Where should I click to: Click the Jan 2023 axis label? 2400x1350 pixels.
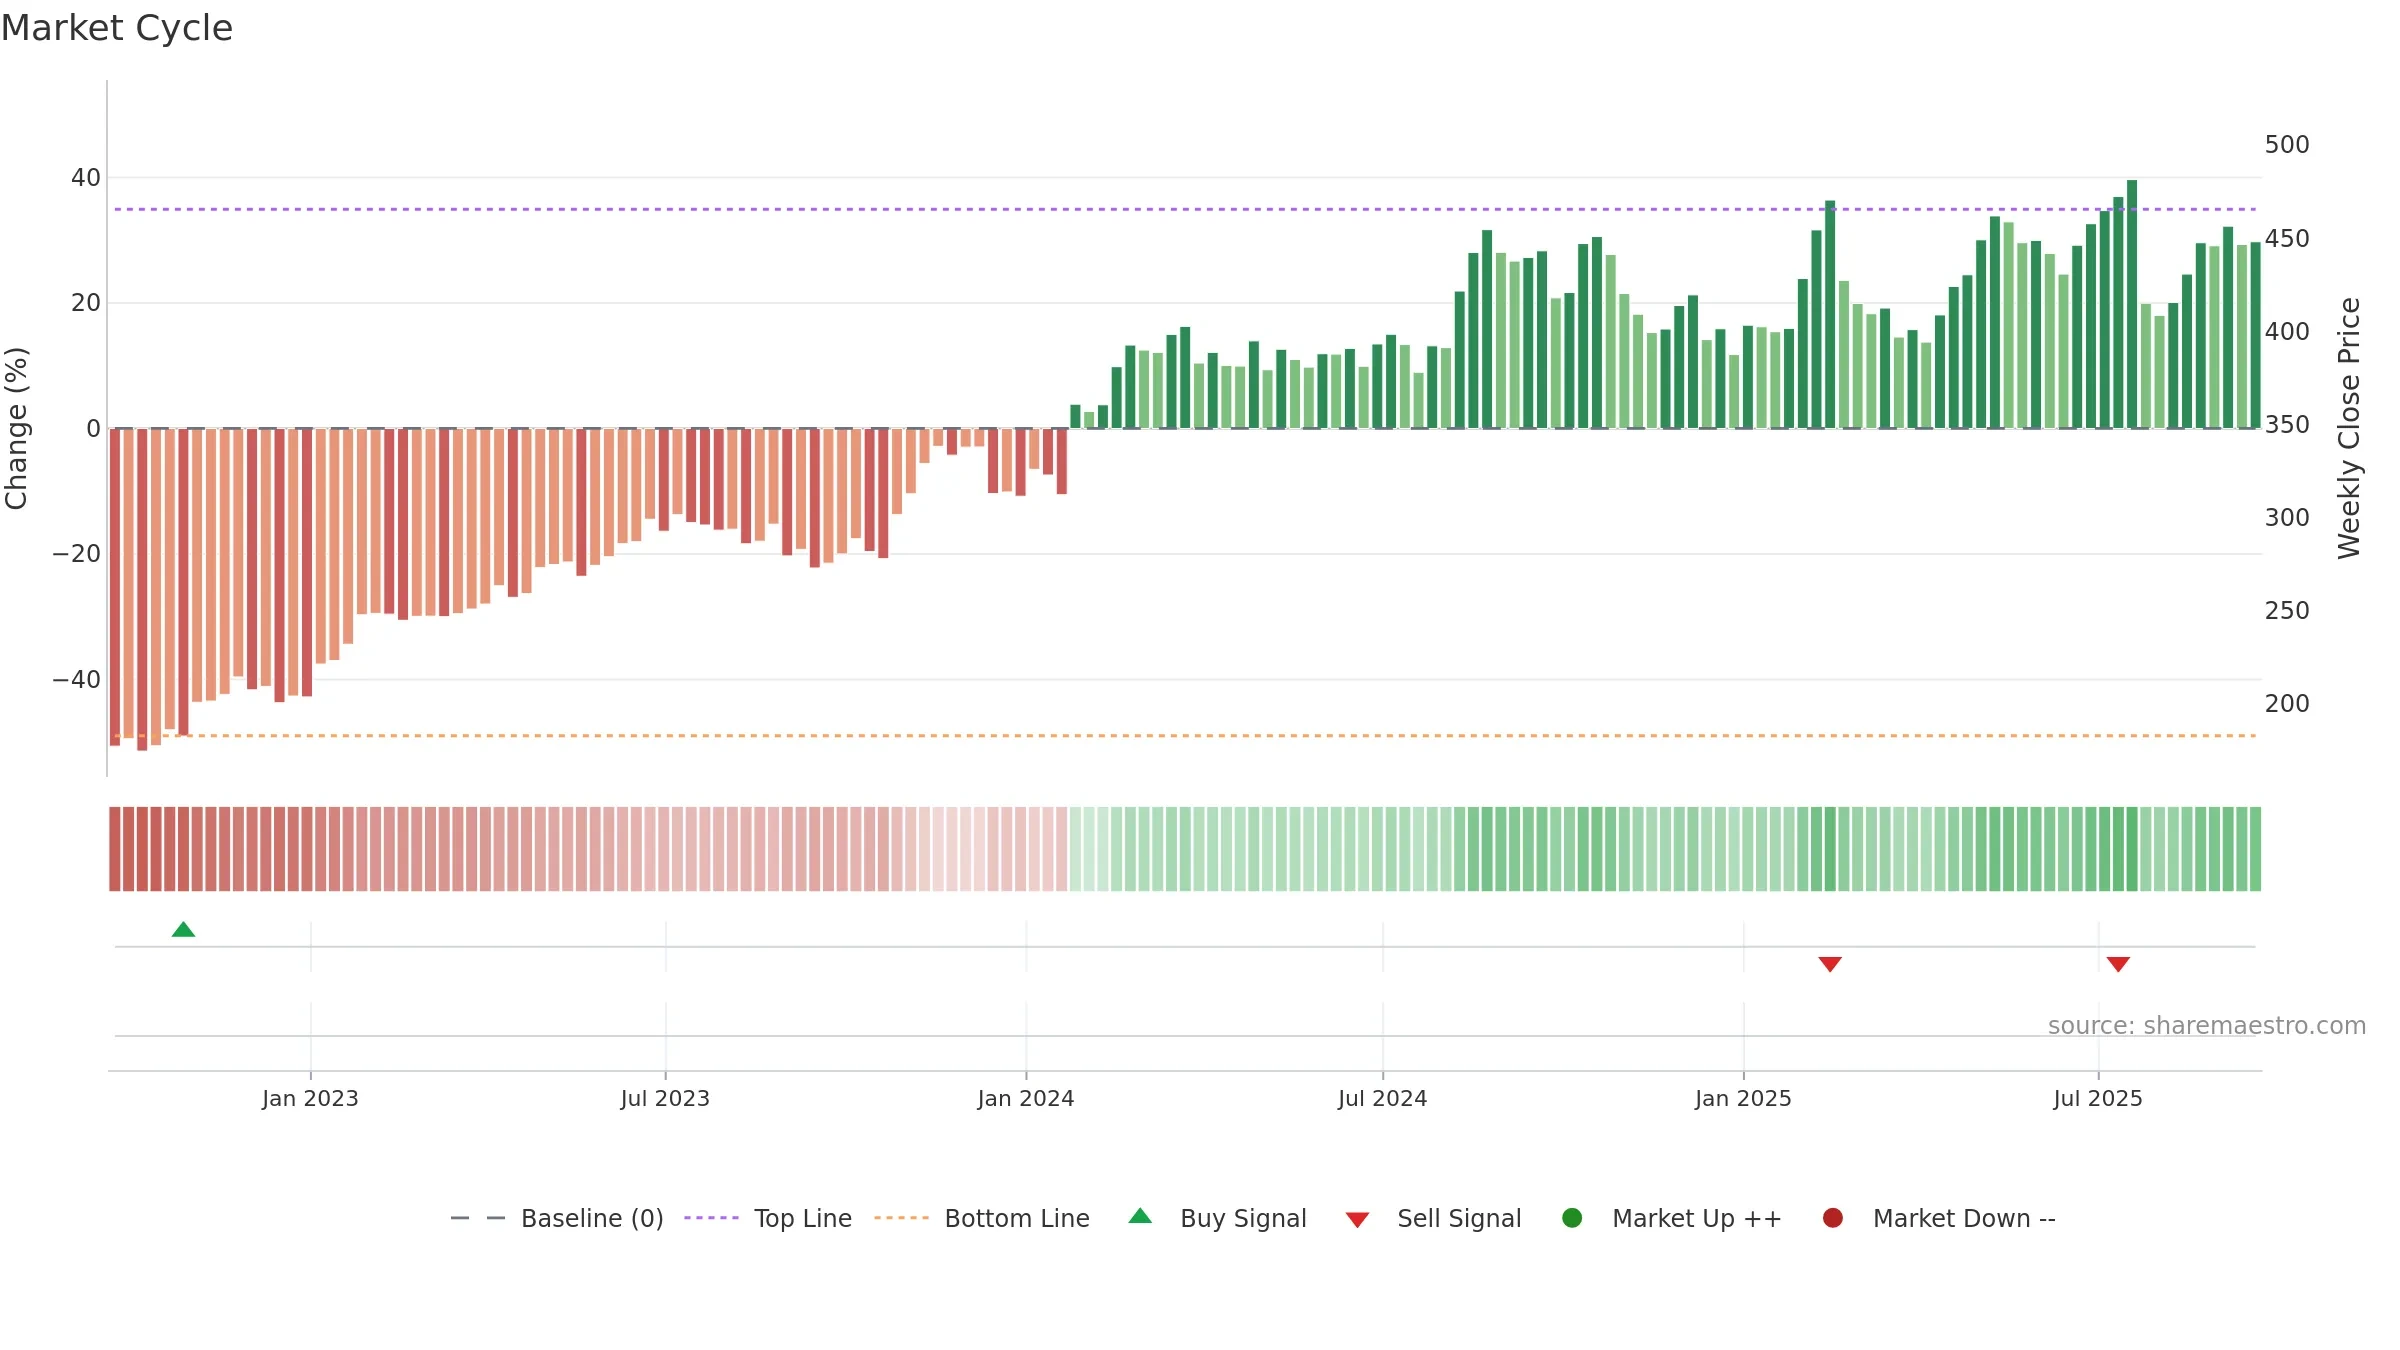click(x=310, y=1098)
